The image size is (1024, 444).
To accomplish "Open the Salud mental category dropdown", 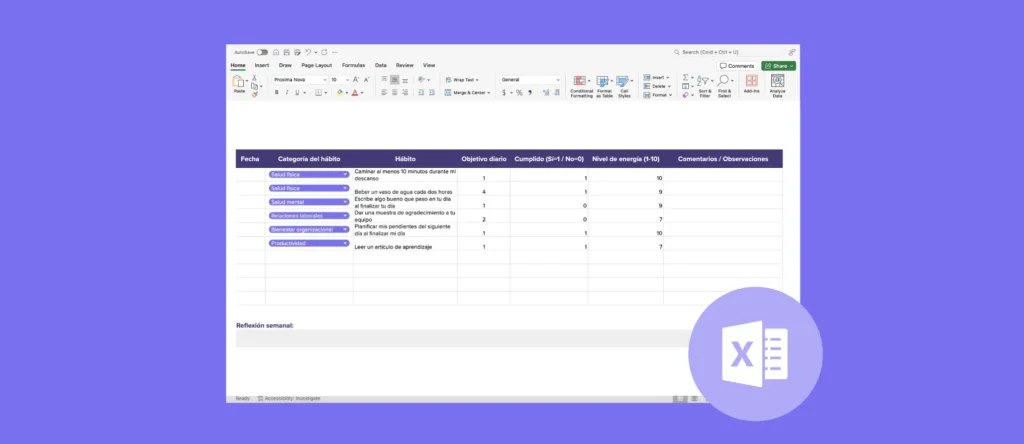I will tap(309, 202).
